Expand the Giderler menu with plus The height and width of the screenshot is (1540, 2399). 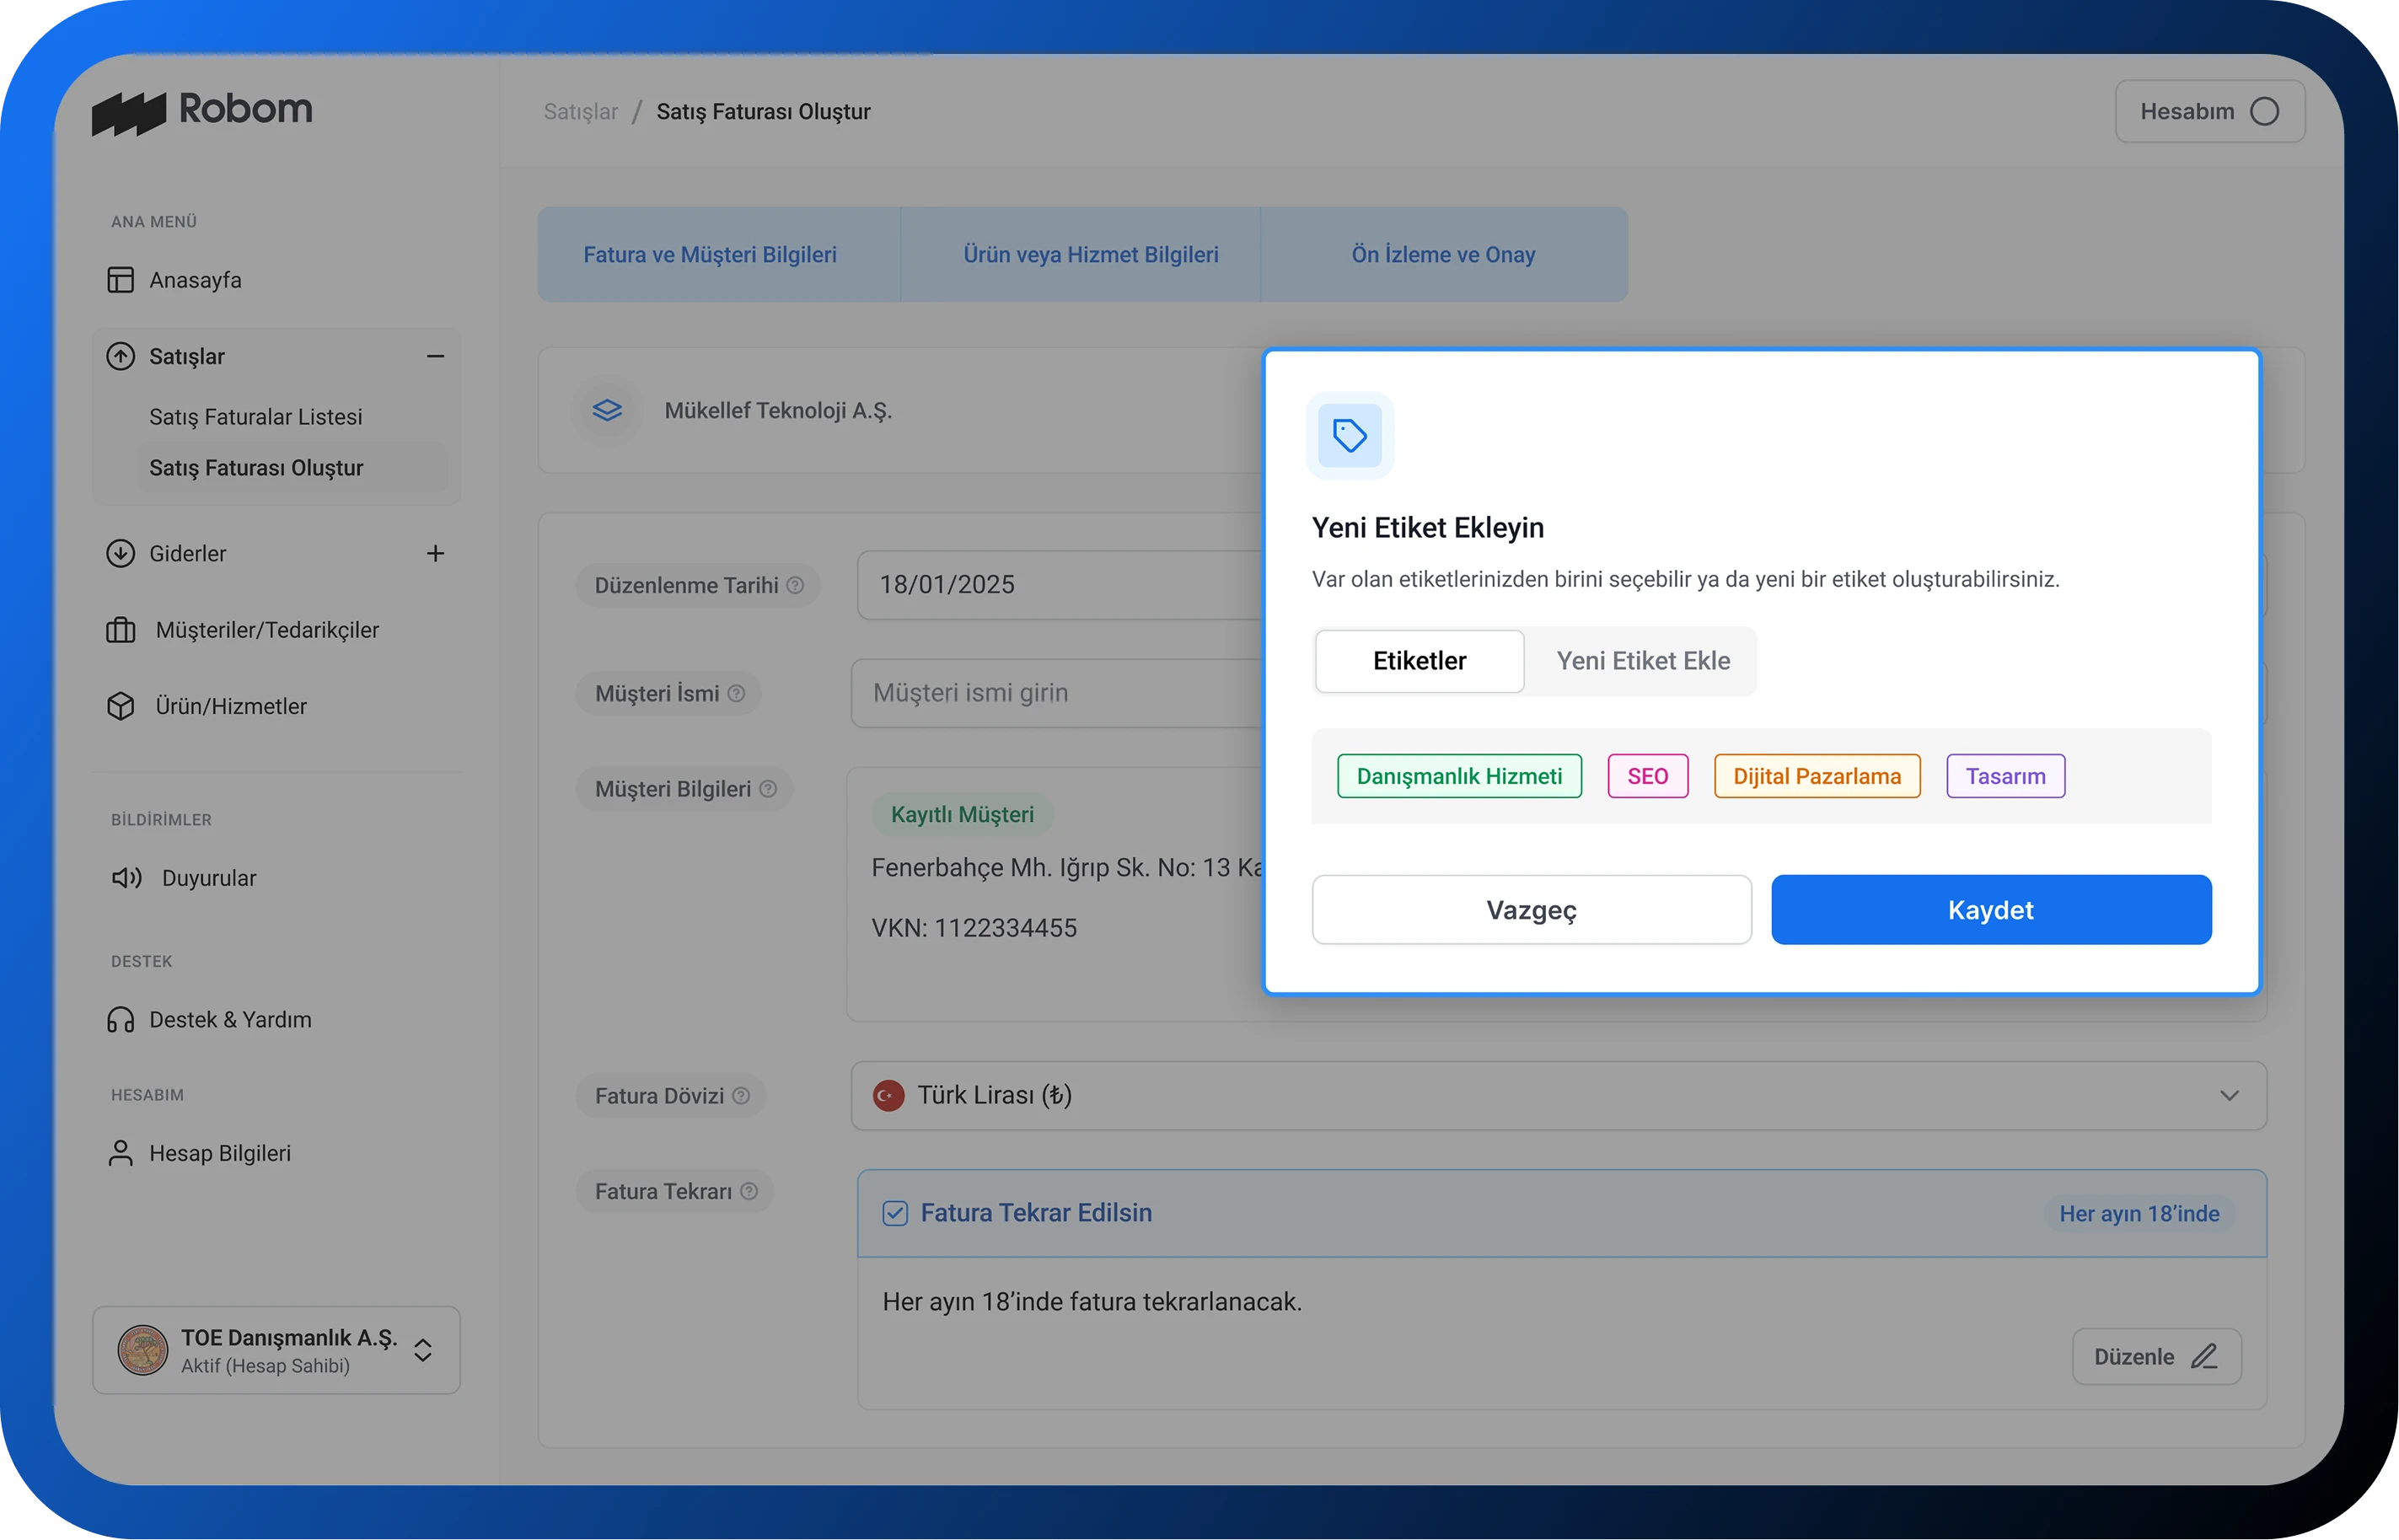tap(435, 553)
